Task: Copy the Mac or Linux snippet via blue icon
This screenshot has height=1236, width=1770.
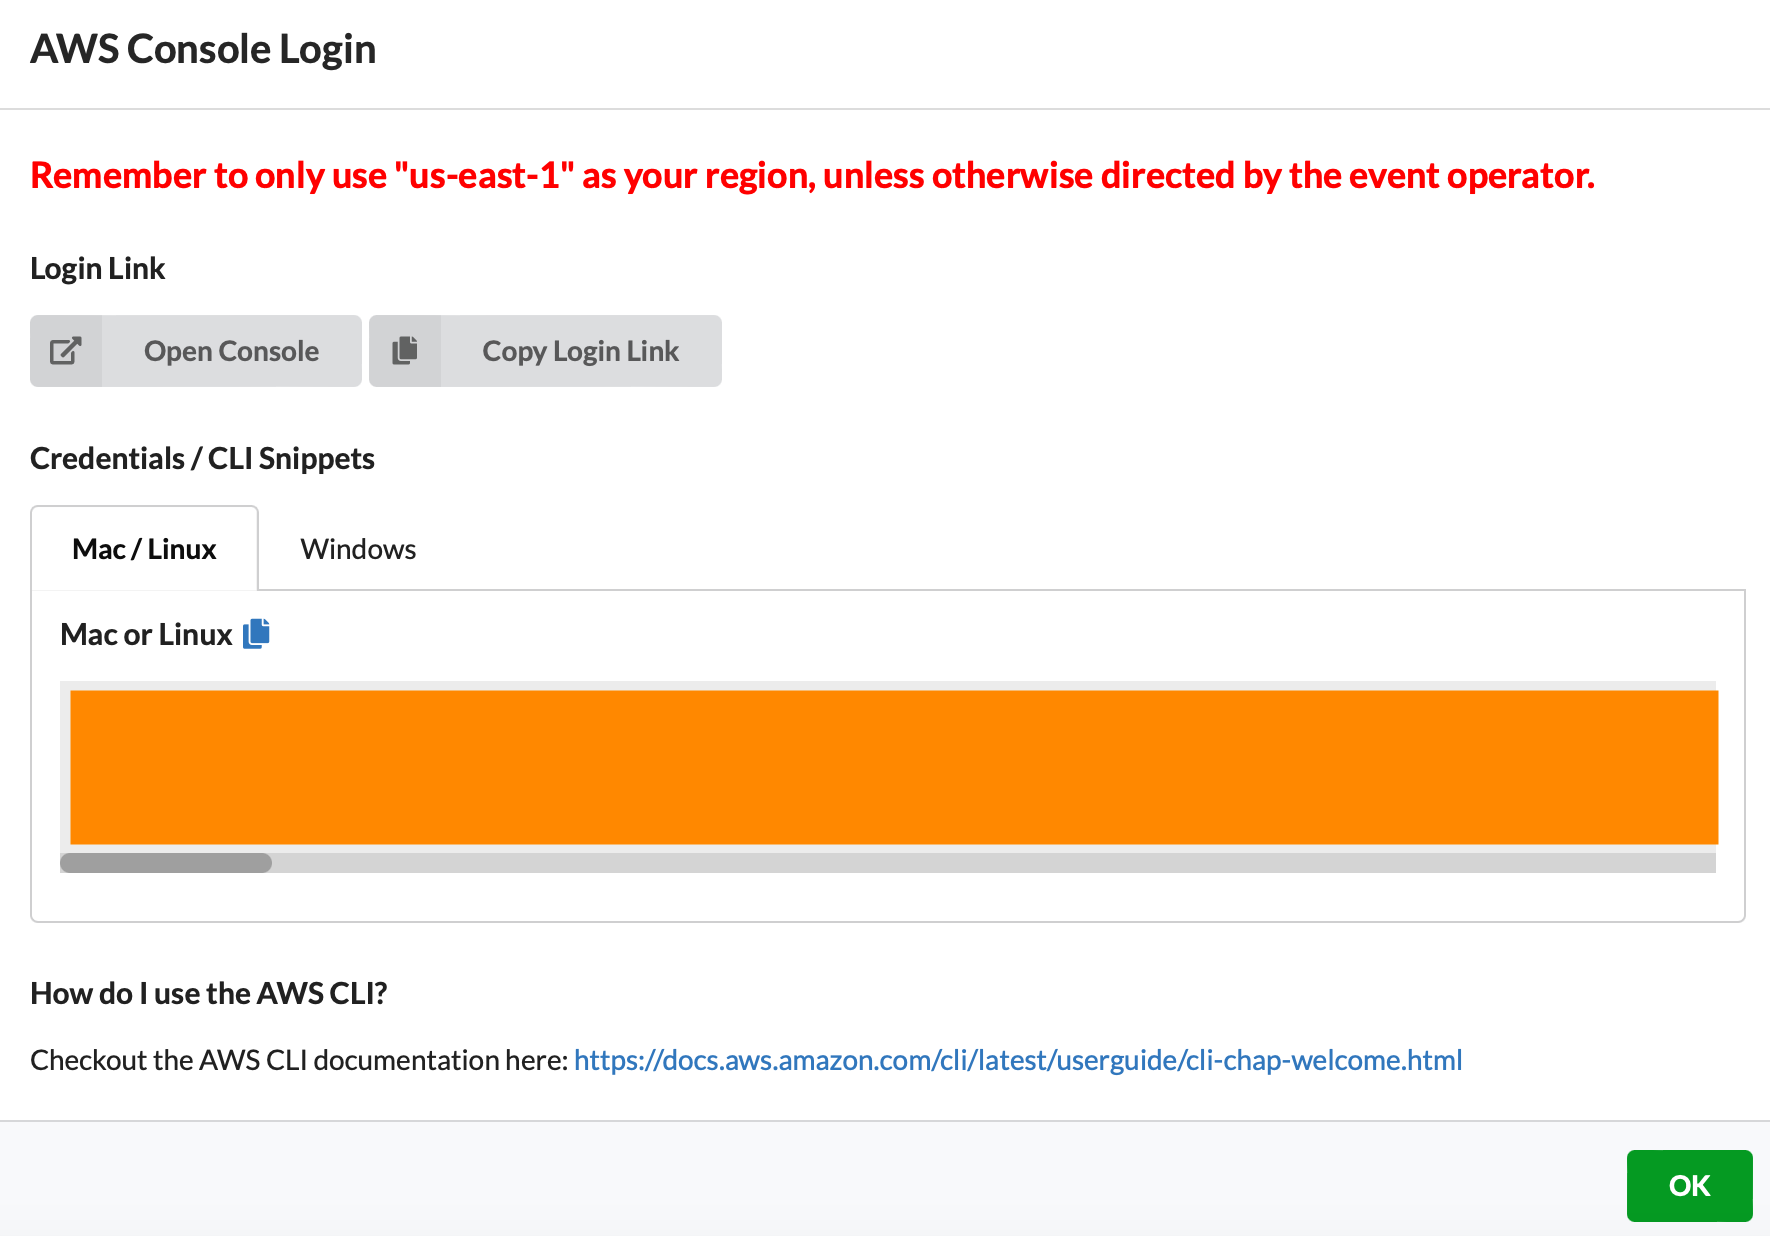Action: 257,634
